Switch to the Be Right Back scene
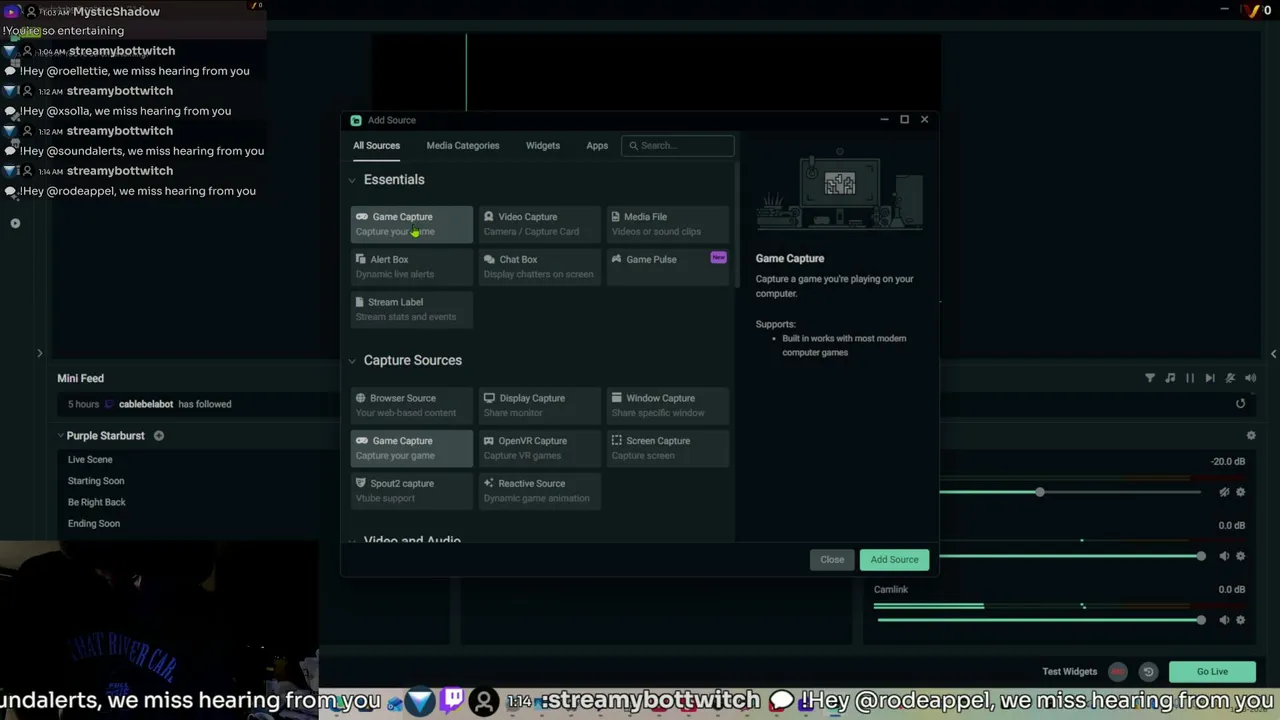The width and height of the screenshot is (1280, 720). point(97,502)
